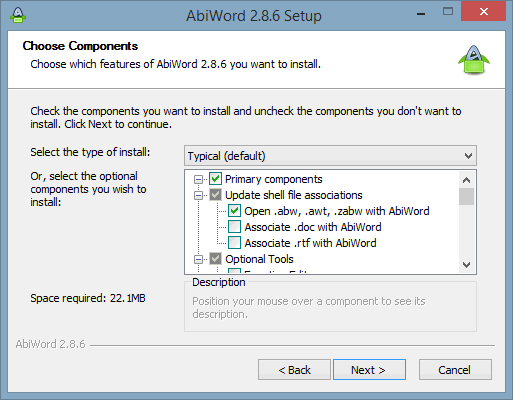Image resolution: width=513 pixels, height=400 pixels.
Task: Enable Associate .rtf with AbiWord
Action: (x=234, y=243)
